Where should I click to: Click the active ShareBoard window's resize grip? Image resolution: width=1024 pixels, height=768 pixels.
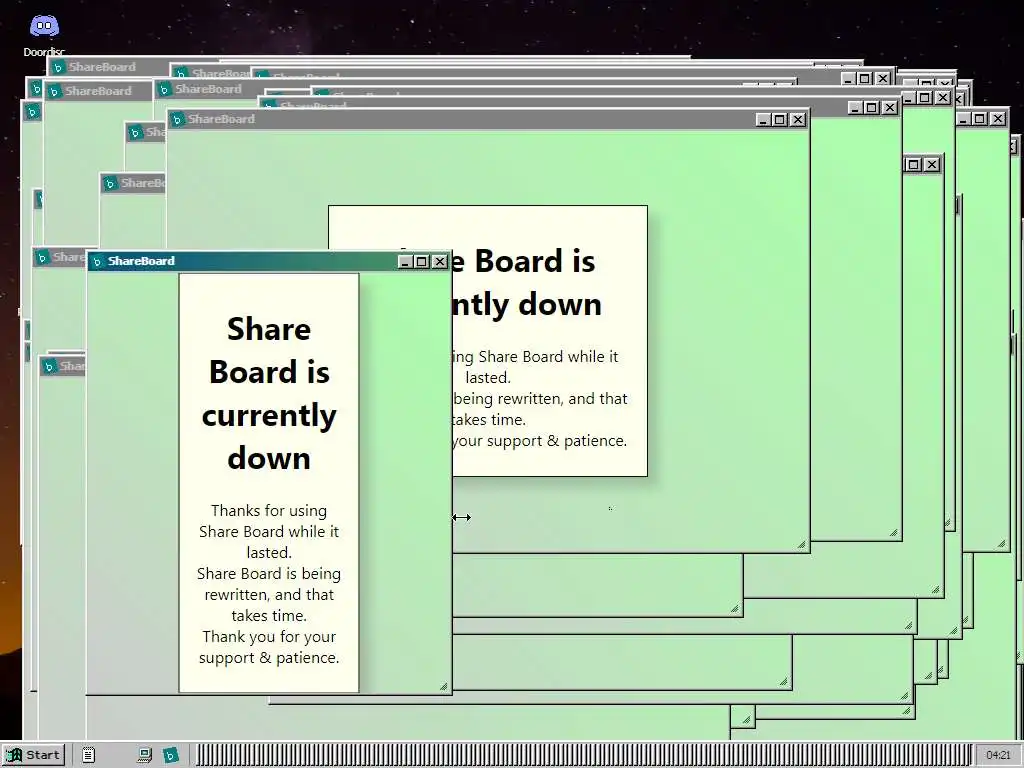click(443, 686)
